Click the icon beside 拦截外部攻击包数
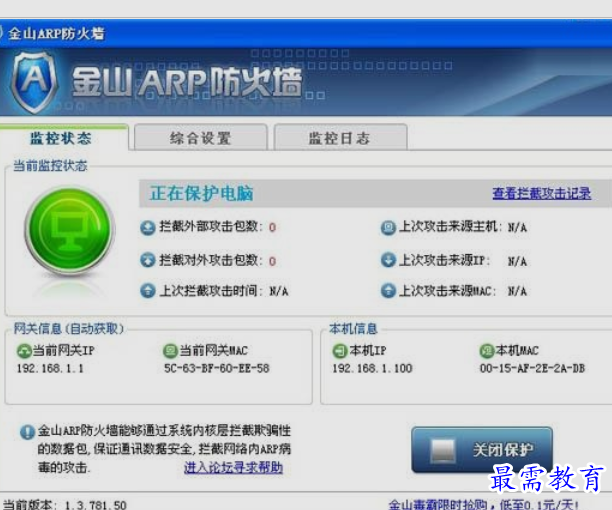This screenshot has width=612, height=510. click(148, 227)
